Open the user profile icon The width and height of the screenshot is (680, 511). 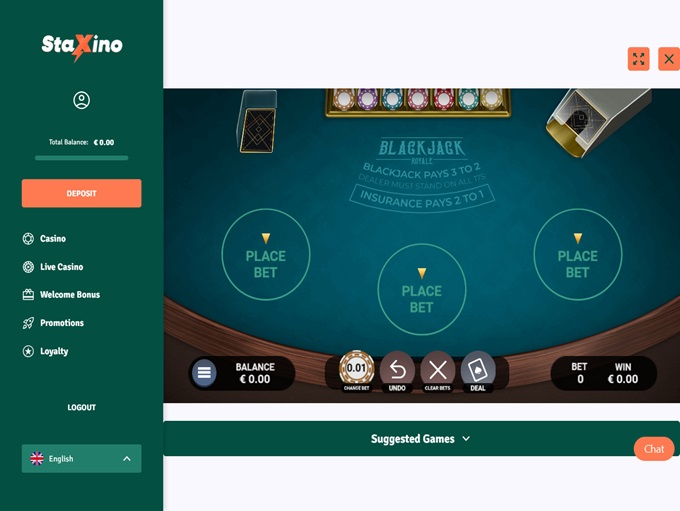pos(82,100)
